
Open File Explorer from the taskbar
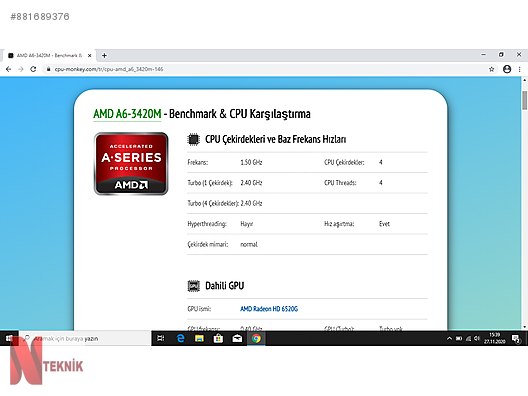(x=199, y=338)
